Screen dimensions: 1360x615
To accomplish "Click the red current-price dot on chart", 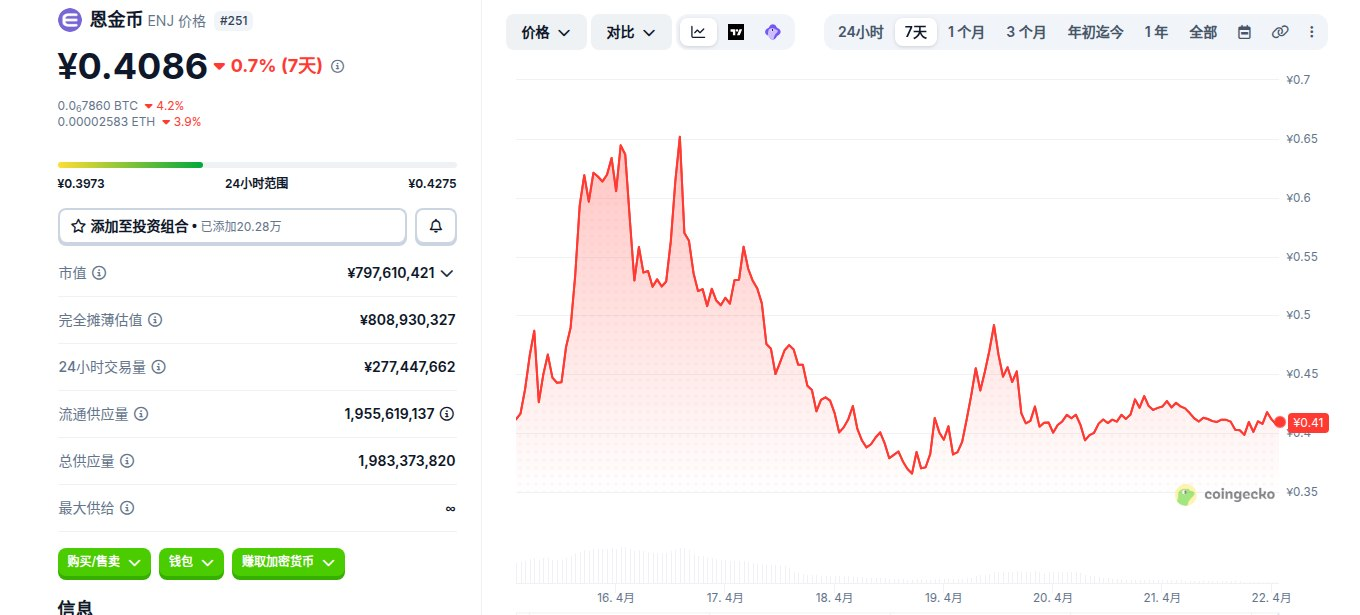I will tap(1280, 422).
